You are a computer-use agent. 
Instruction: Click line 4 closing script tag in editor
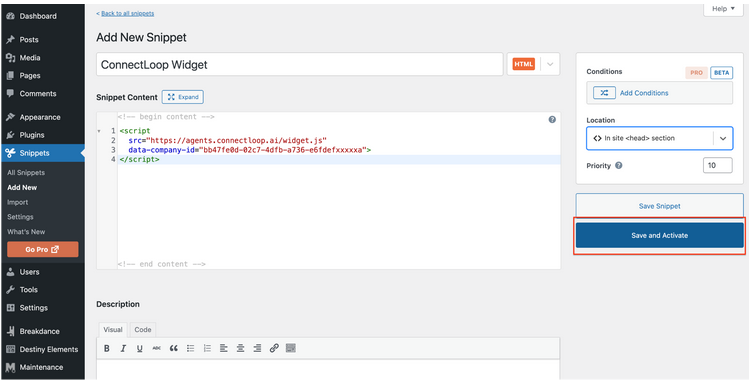pos(139,159)
